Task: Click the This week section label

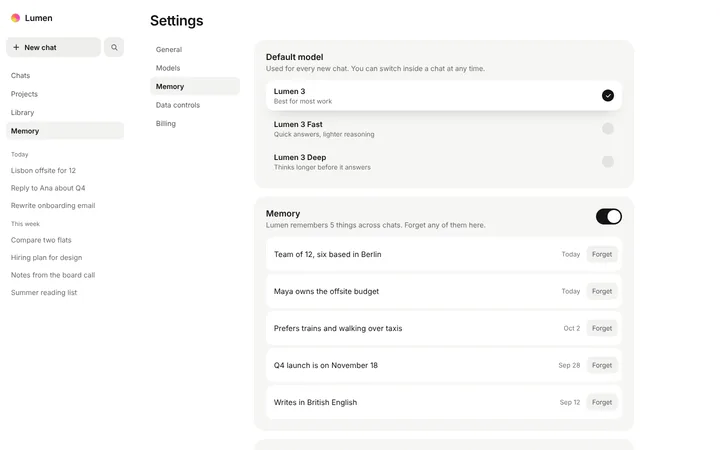Action: pyautogui.click(x=25, y=224)
